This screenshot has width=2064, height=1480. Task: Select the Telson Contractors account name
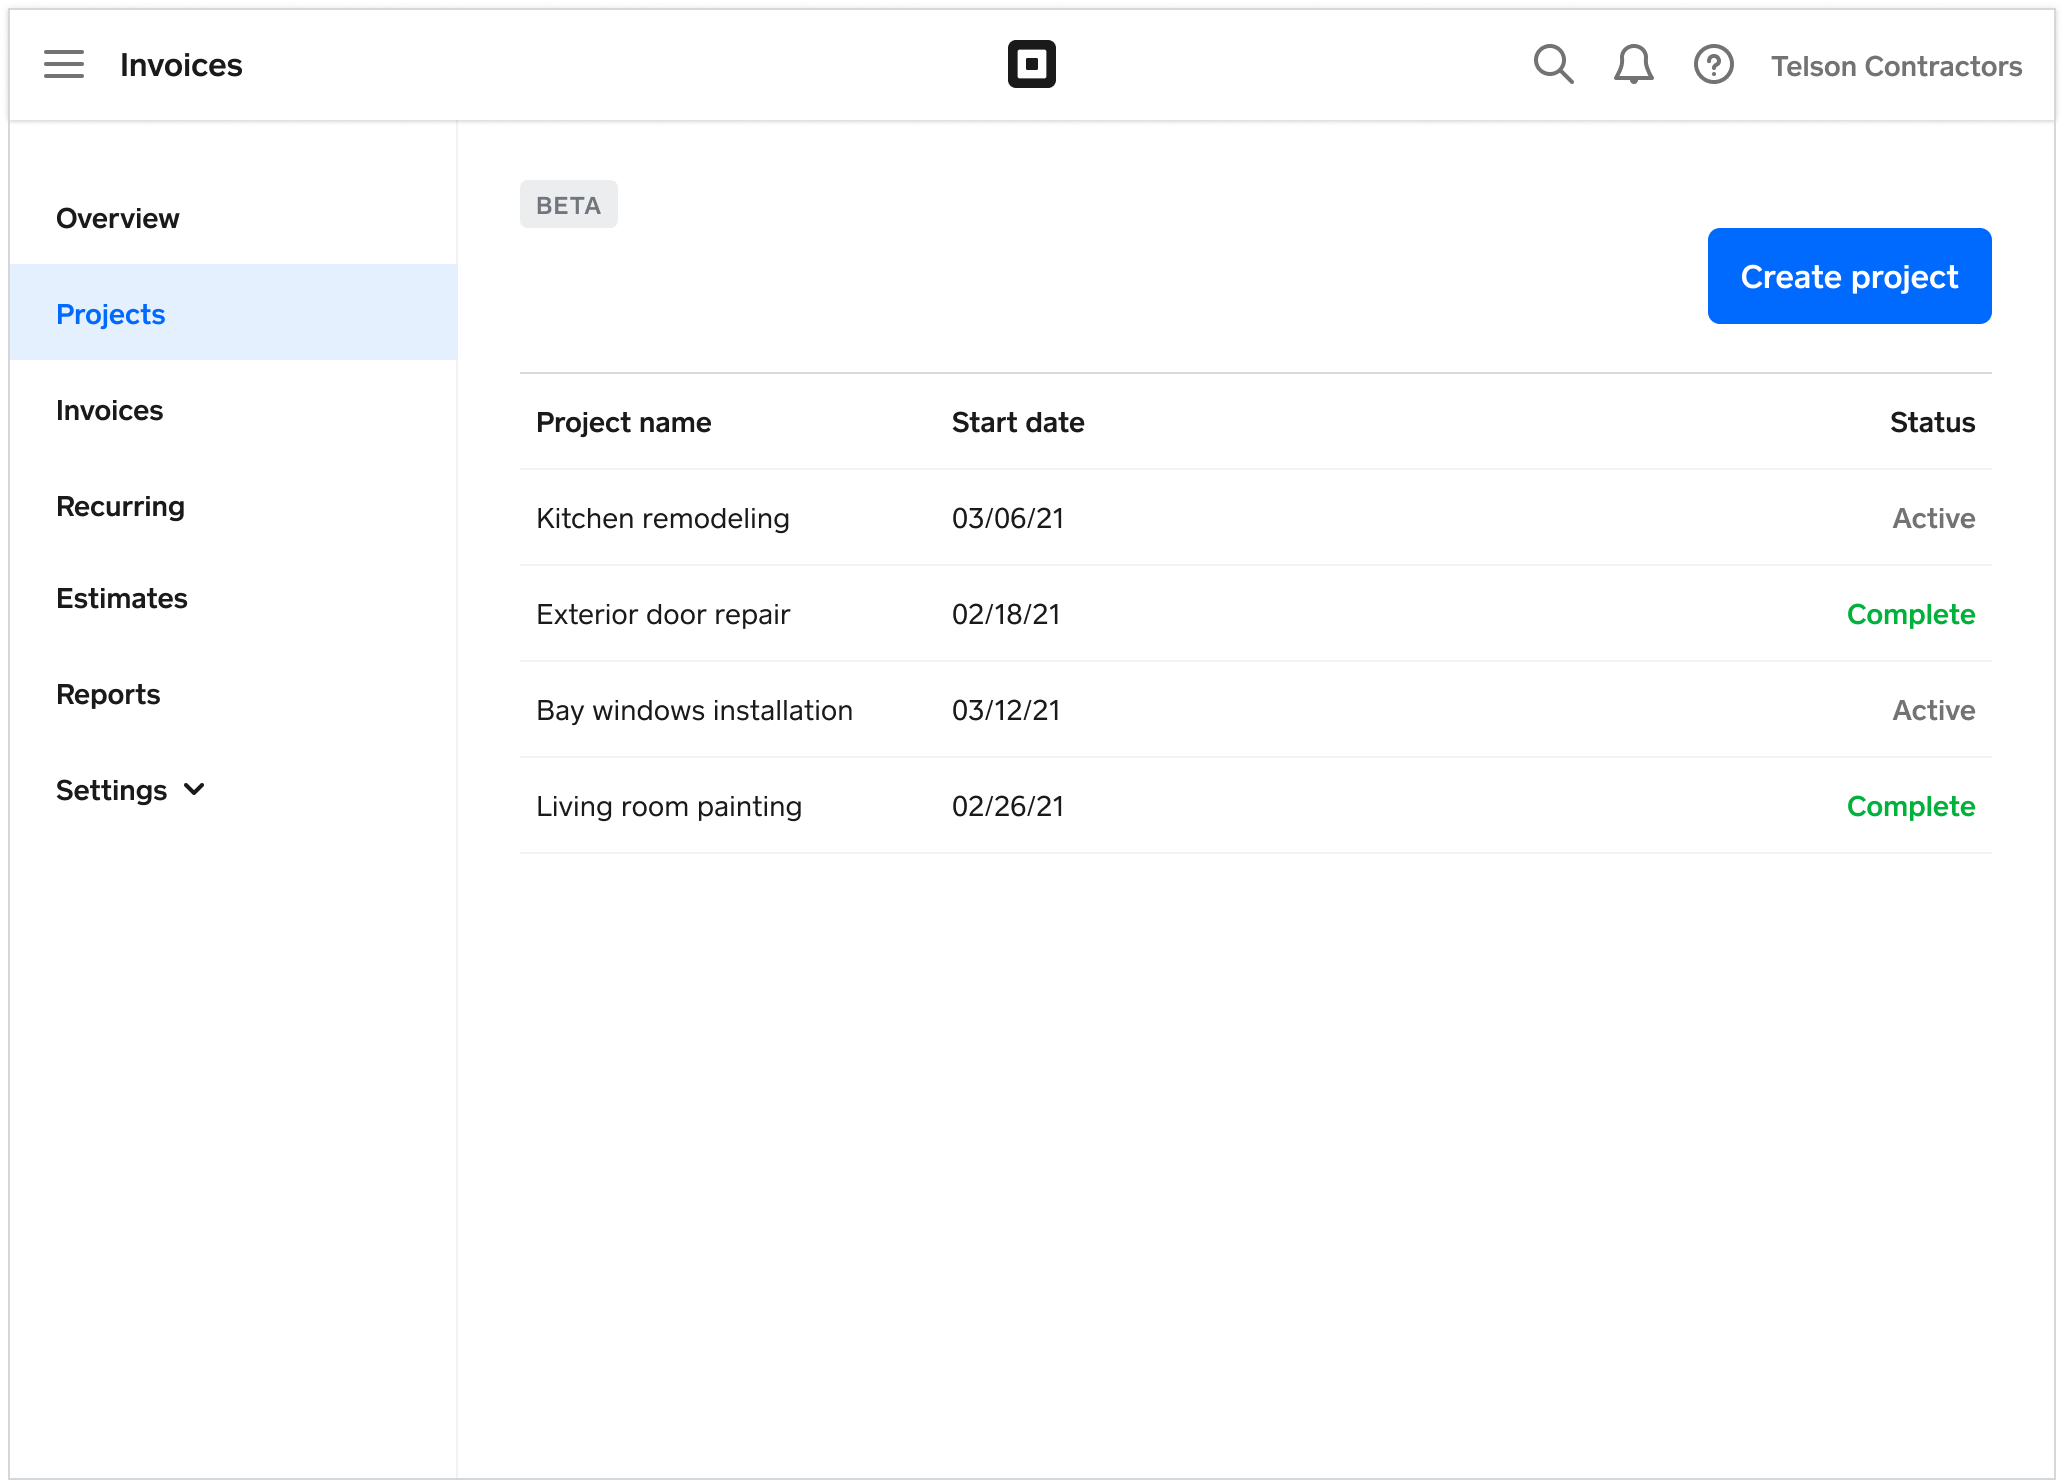[1896, 65]
